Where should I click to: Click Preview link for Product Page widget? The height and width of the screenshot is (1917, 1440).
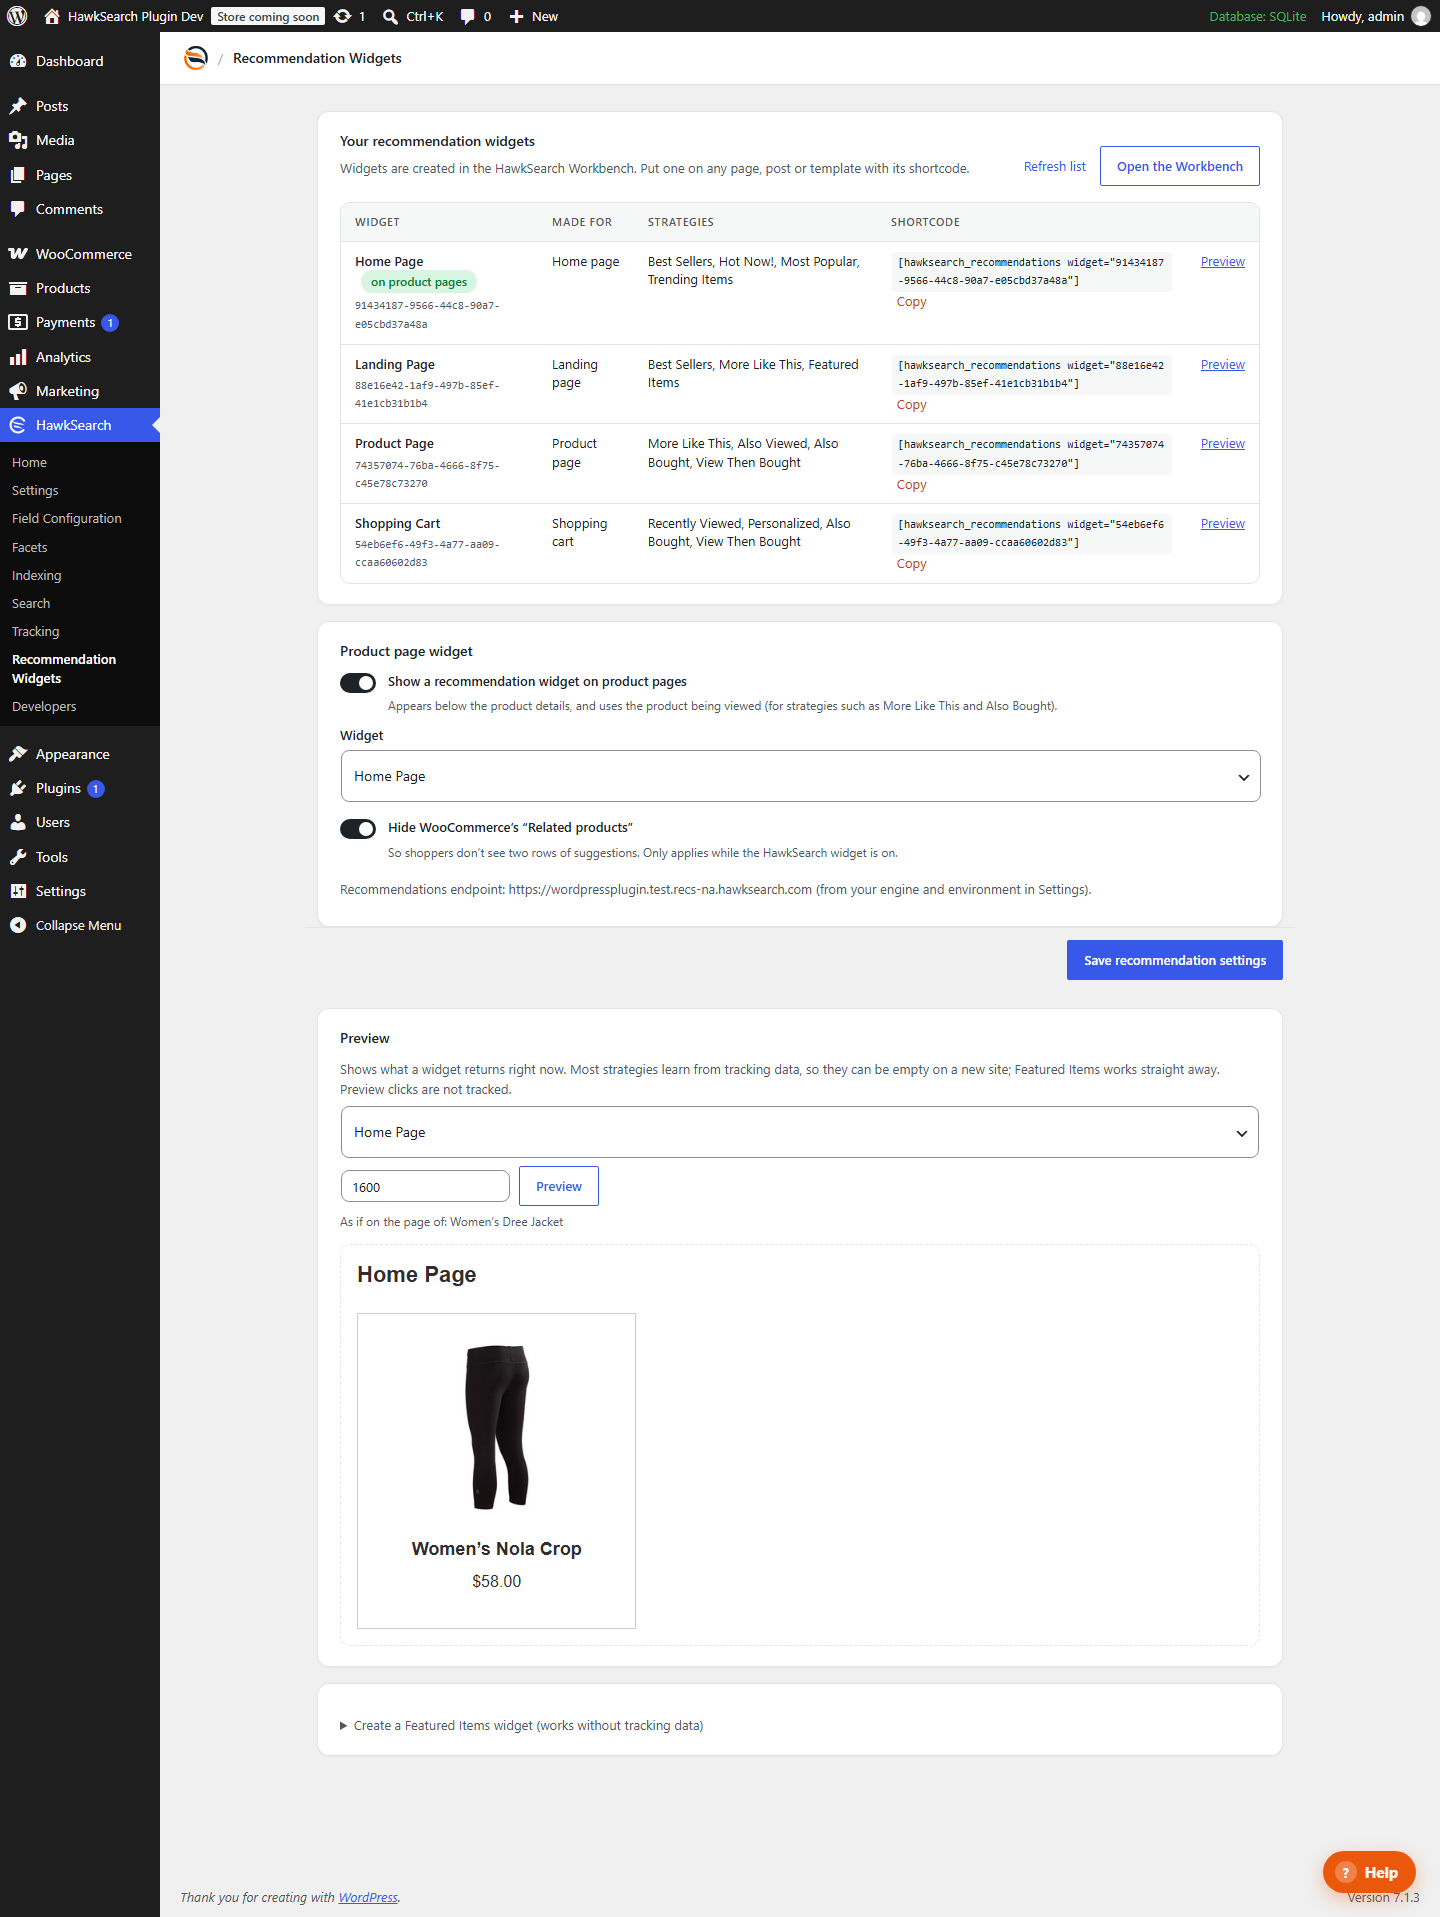[x=1223, y=444]
